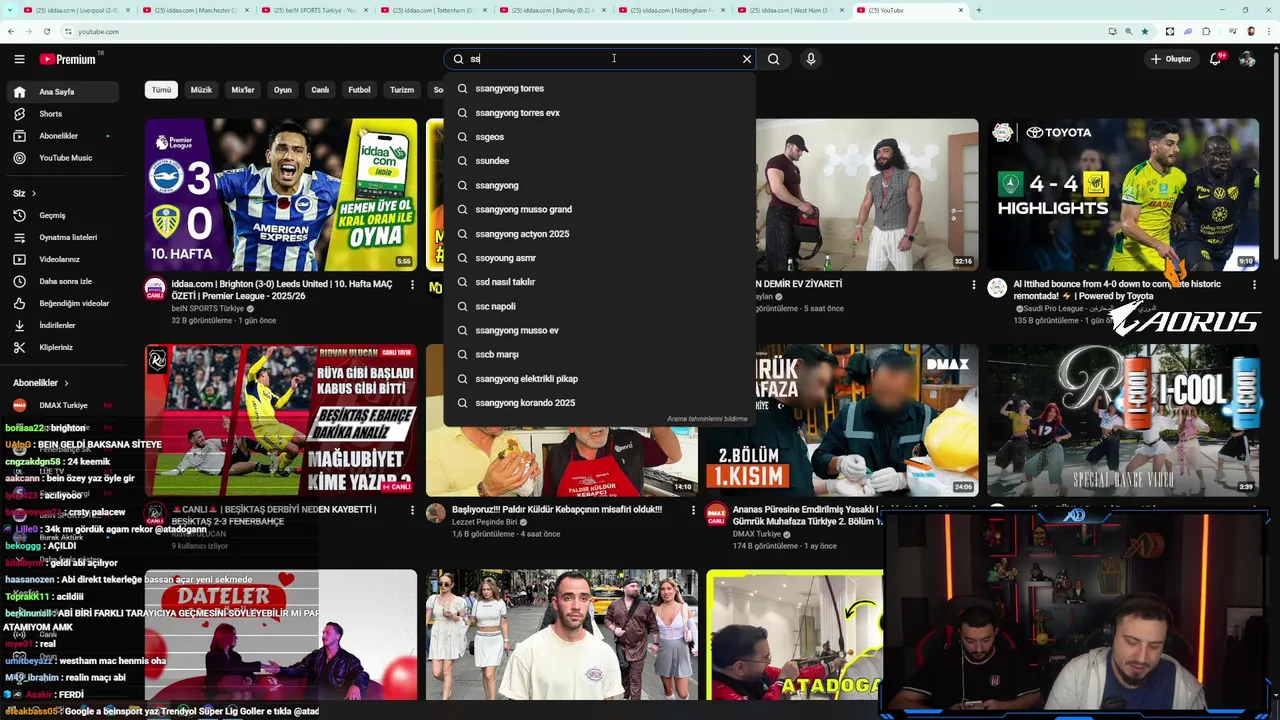Go to Ana Sayfa in sidebar
Viewport: 1280px width, 720px height.
(x=62, y=92)
